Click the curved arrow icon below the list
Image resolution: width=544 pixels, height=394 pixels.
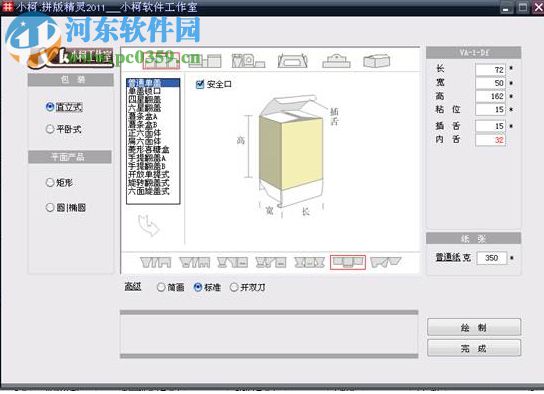[x=149, y=225]
